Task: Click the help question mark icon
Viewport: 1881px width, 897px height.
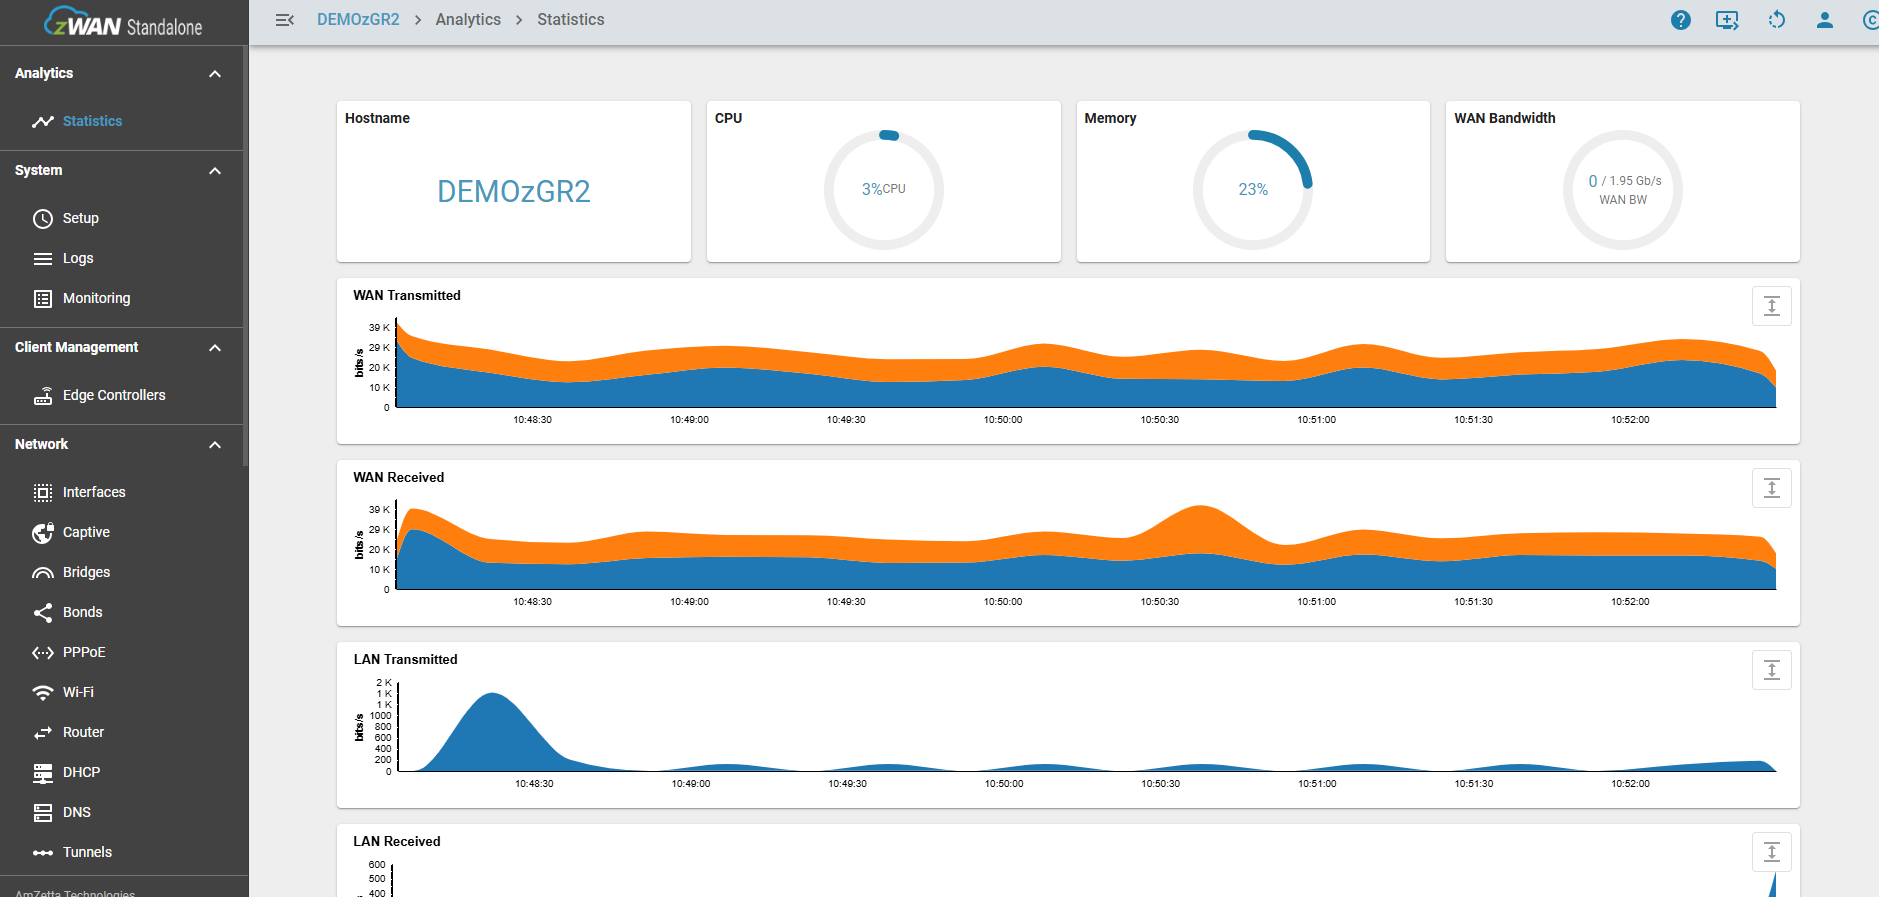Action: 1680,20
